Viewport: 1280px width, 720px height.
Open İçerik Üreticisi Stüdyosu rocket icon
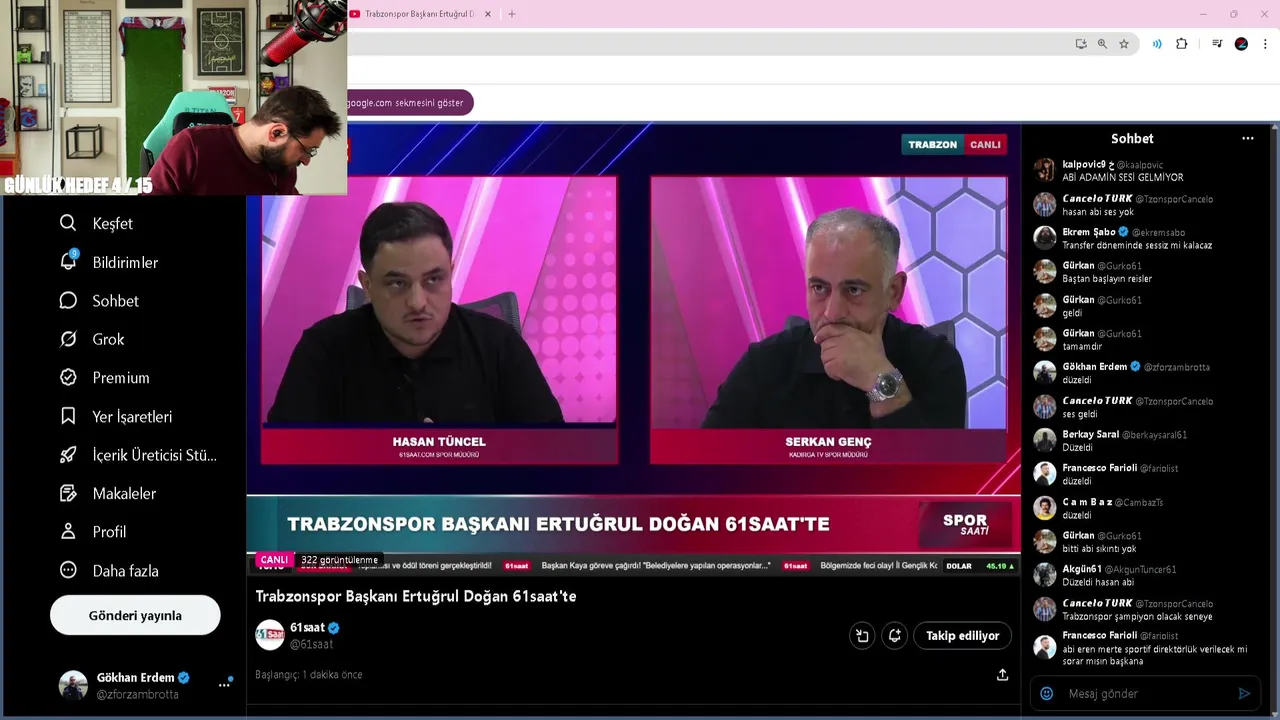coord(68,454)
